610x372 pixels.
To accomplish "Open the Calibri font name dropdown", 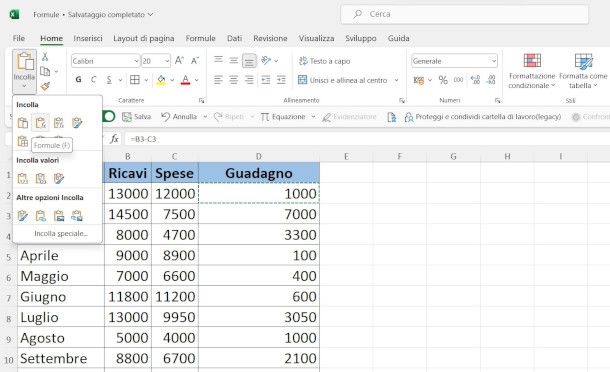I will tap(136, 61).
